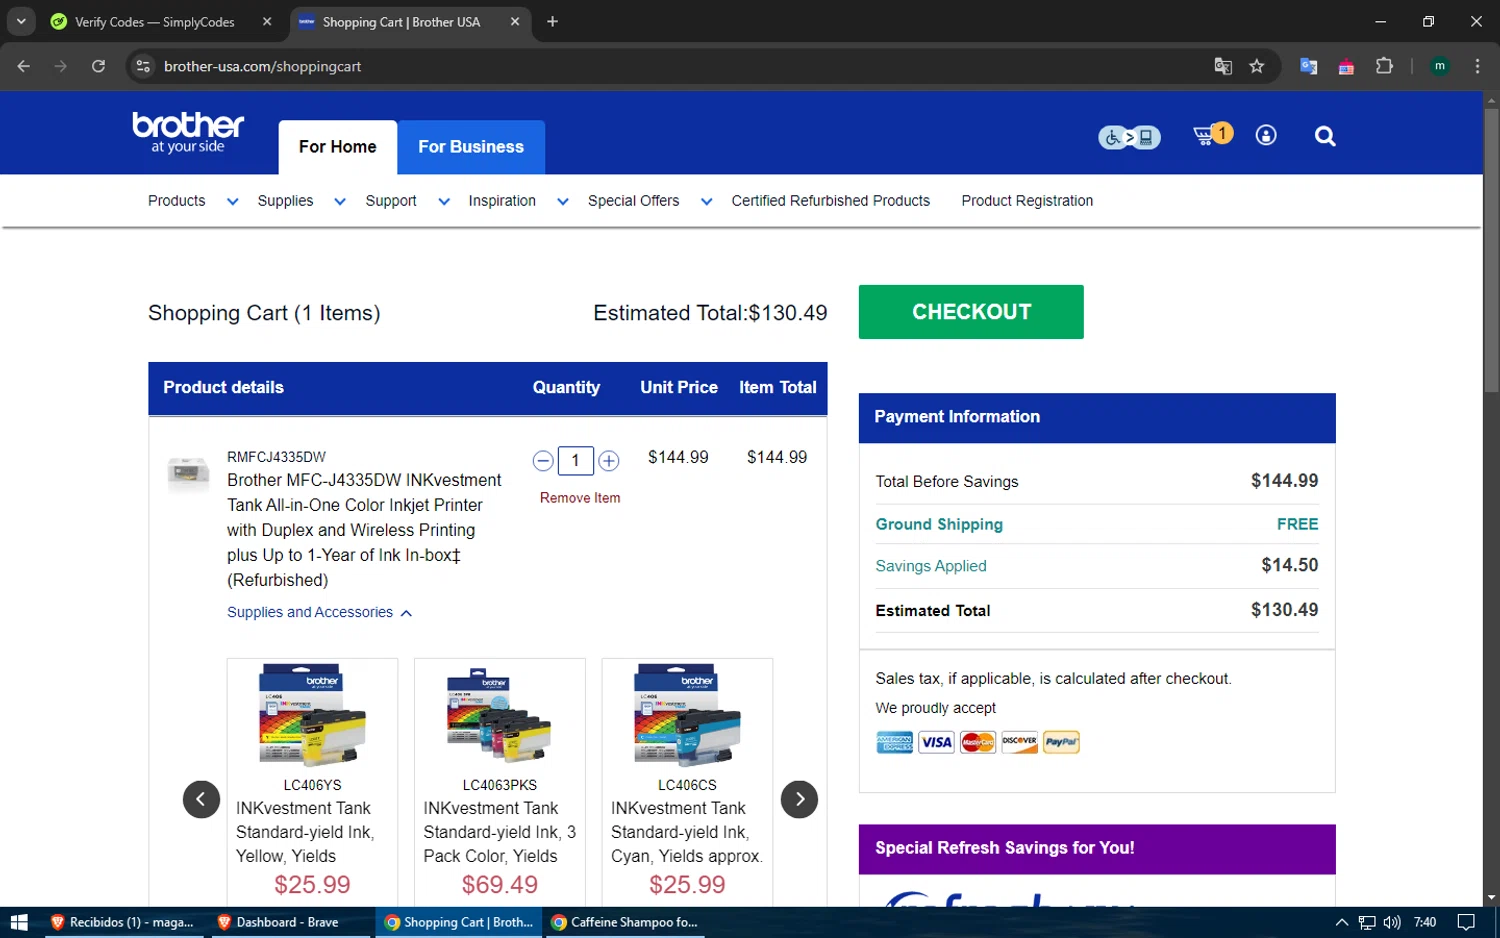Viewport: 1500px width, 938px height.
Task: Switch to the For Business tab
Action: click(x=471, y=147)
